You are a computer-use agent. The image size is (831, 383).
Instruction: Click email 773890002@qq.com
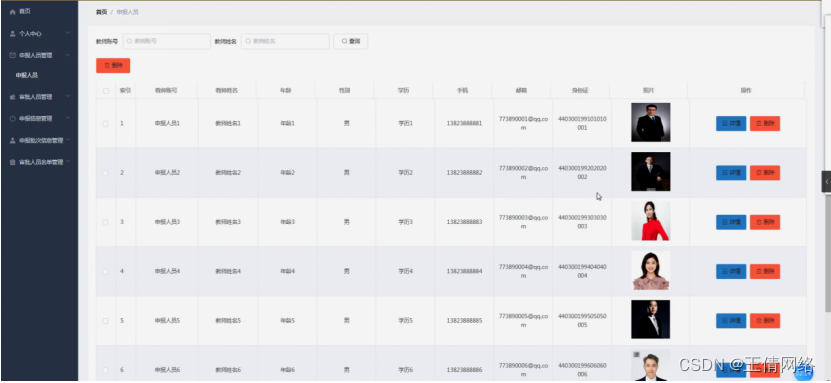(x=523, y=172)
